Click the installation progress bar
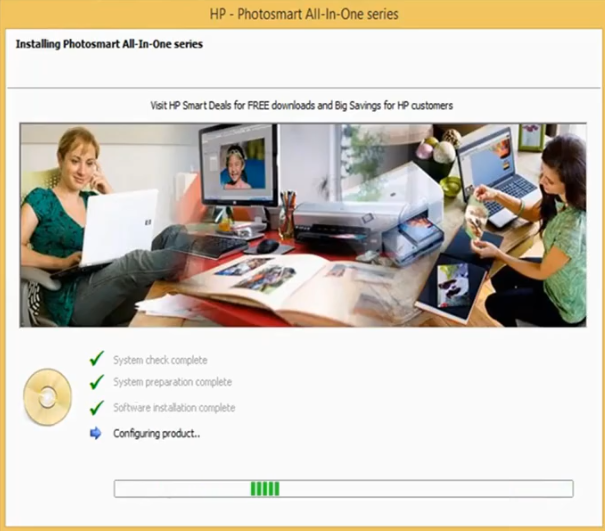The height and width of the screenshot is (531, 605). point(343,489)
